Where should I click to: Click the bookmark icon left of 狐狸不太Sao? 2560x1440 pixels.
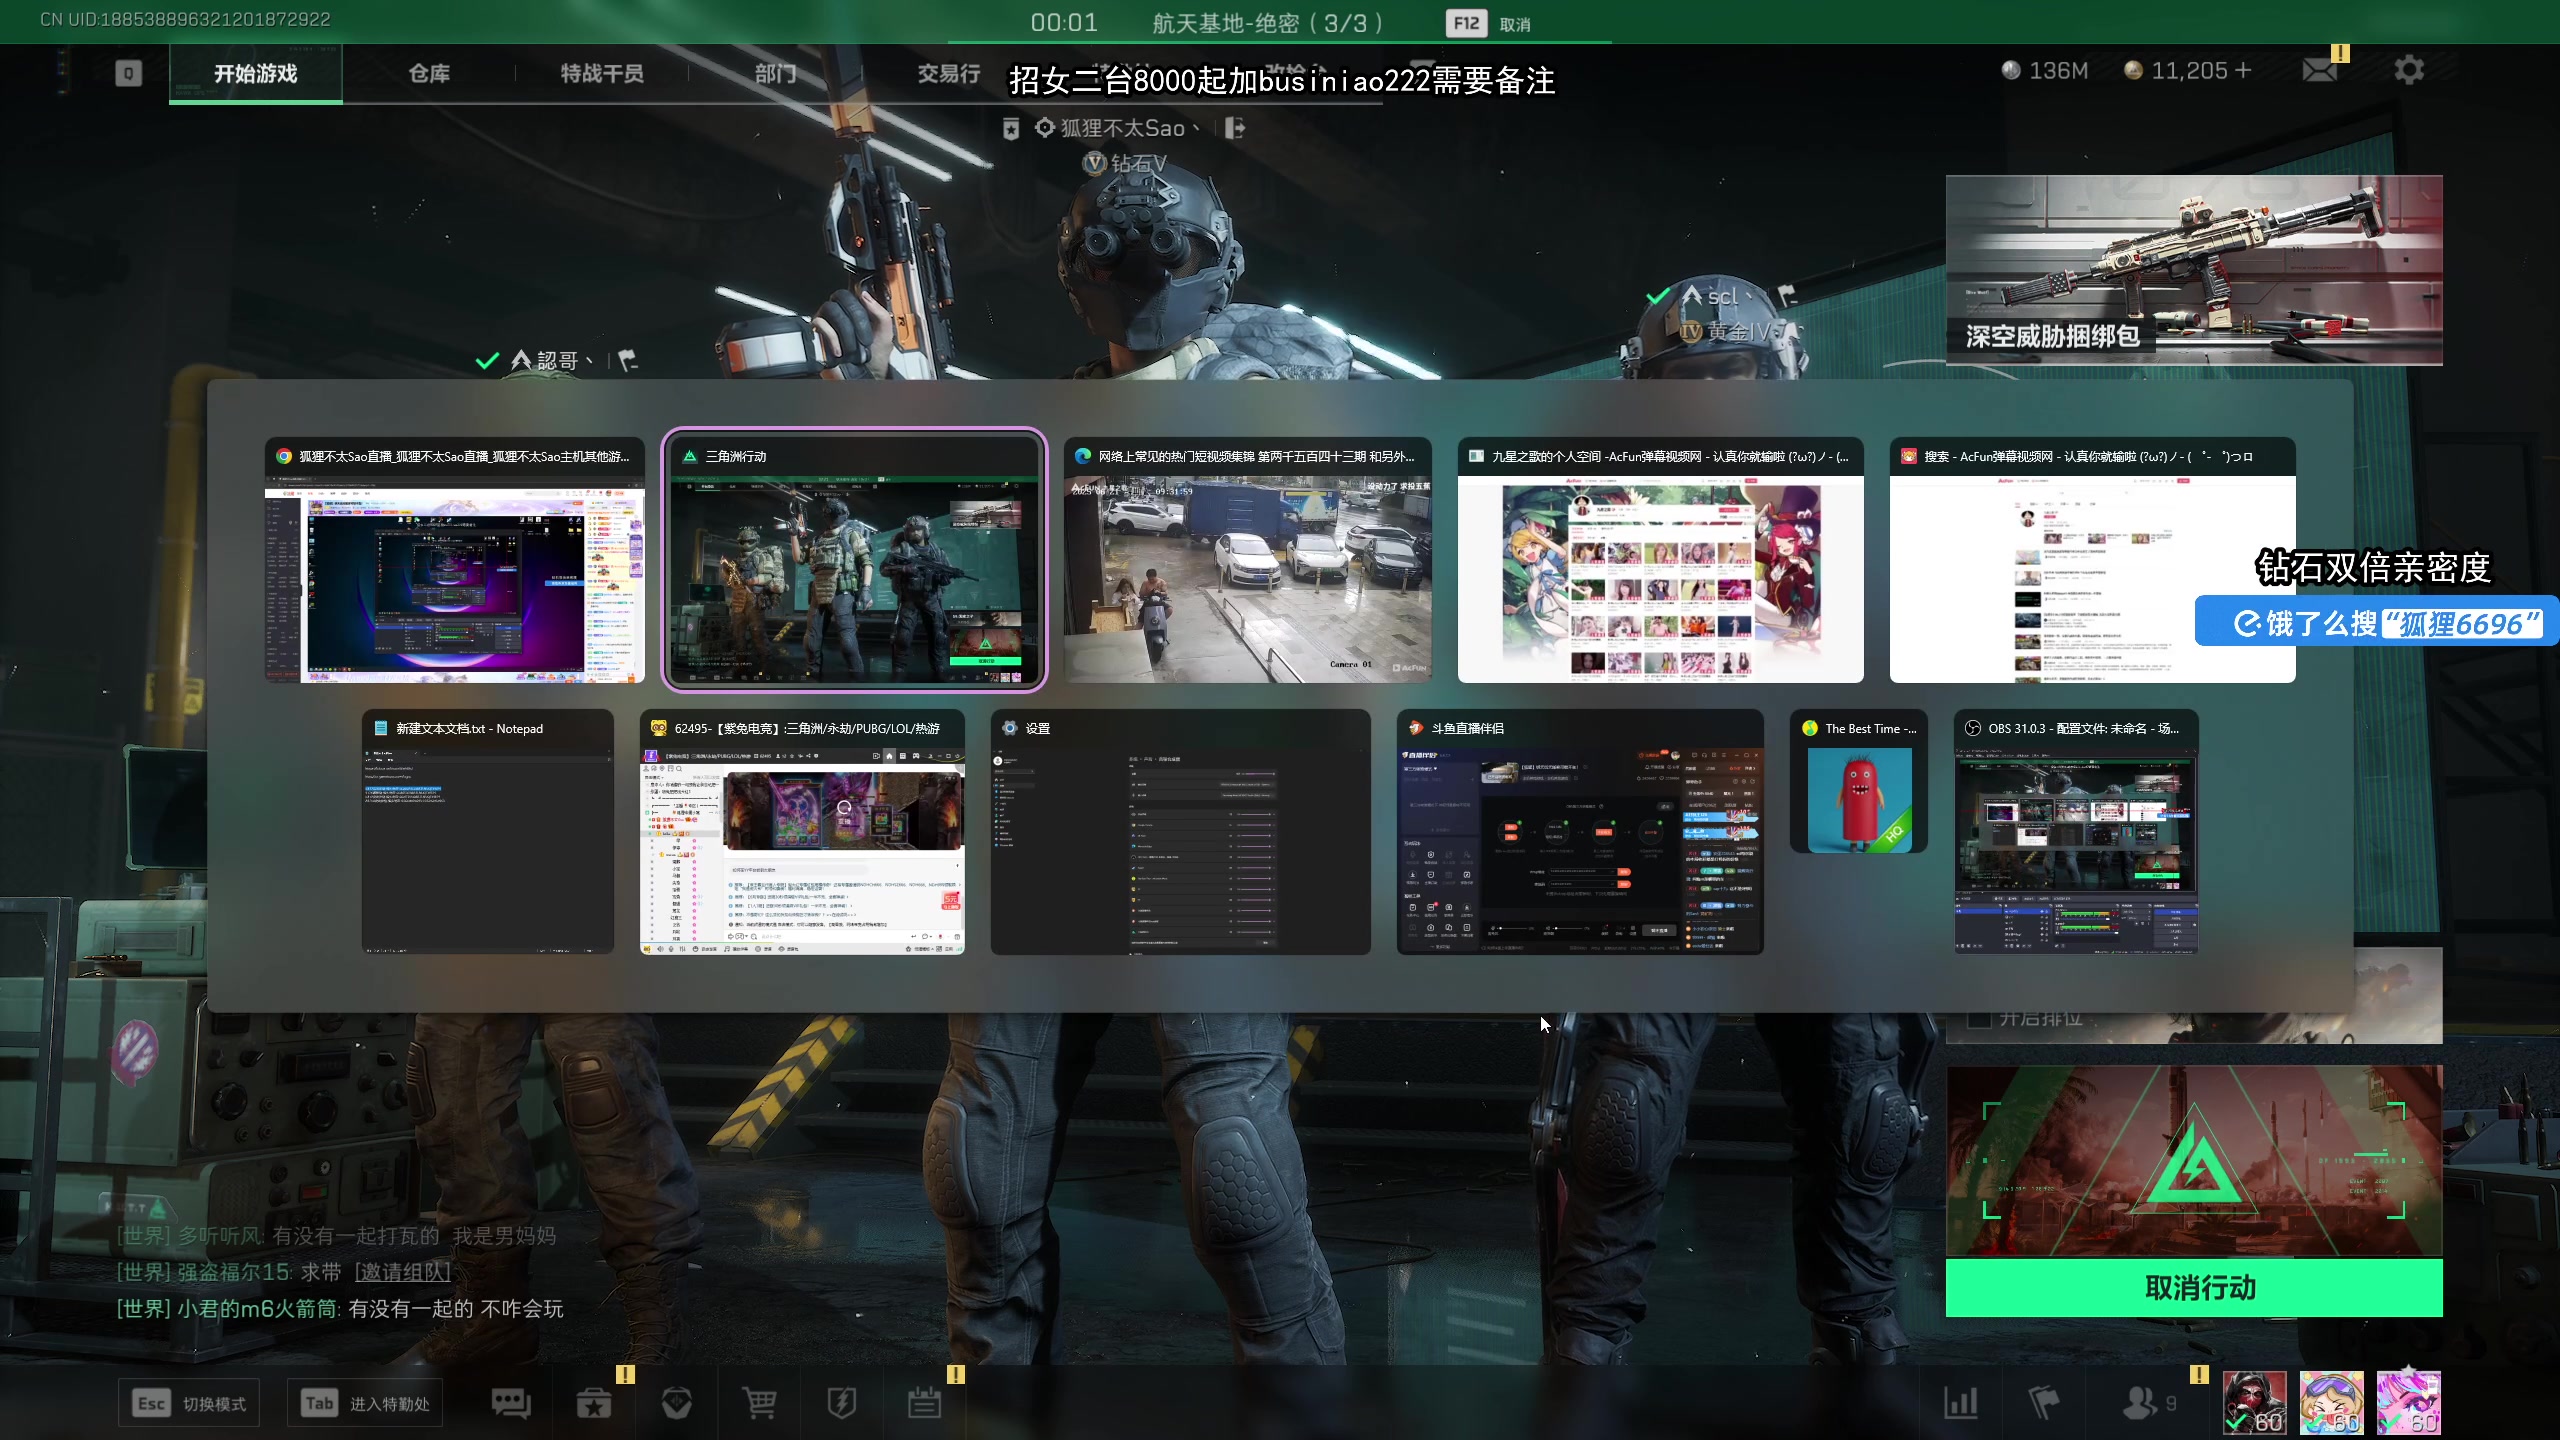pyautogui.click(x=1011, y=128)
